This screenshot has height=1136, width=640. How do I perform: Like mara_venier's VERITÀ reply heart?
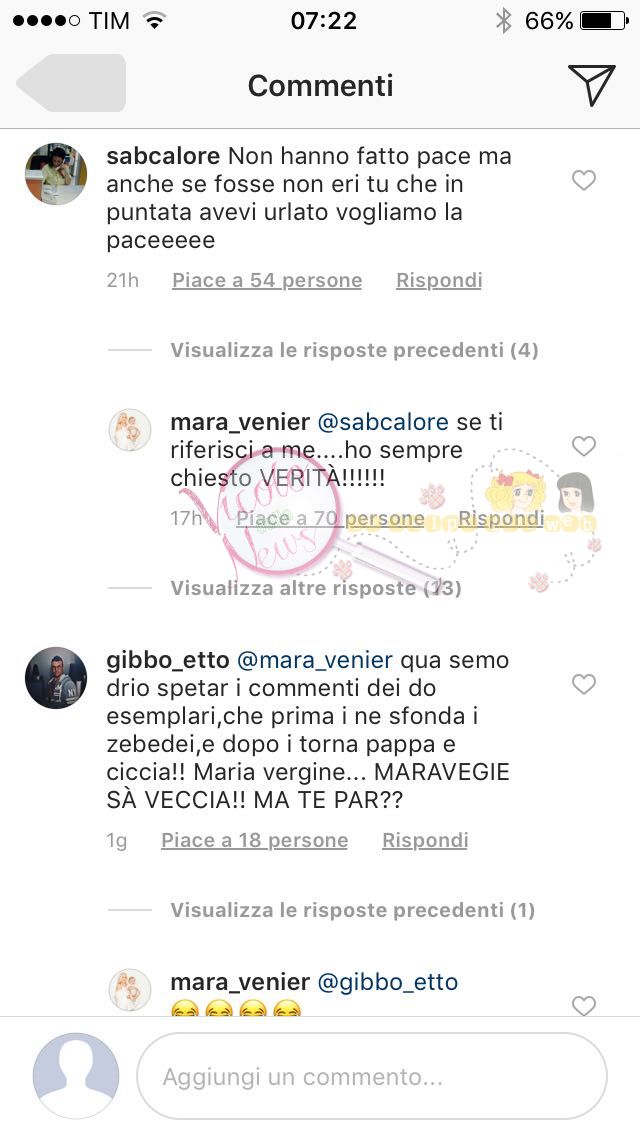pos(583,446)
